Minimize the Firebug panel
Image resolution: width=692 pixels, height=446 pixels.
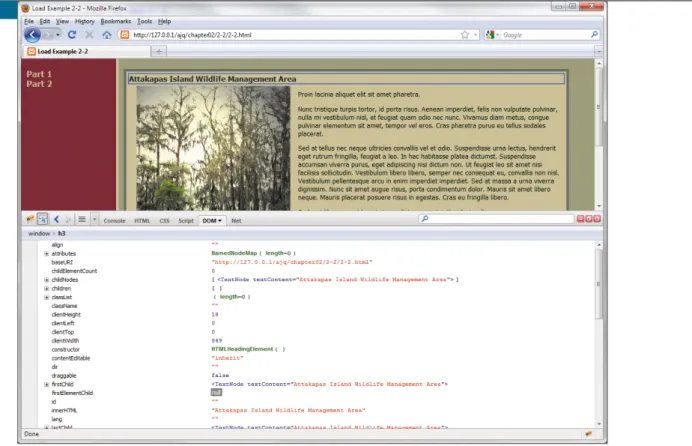(x=581, y=219)
